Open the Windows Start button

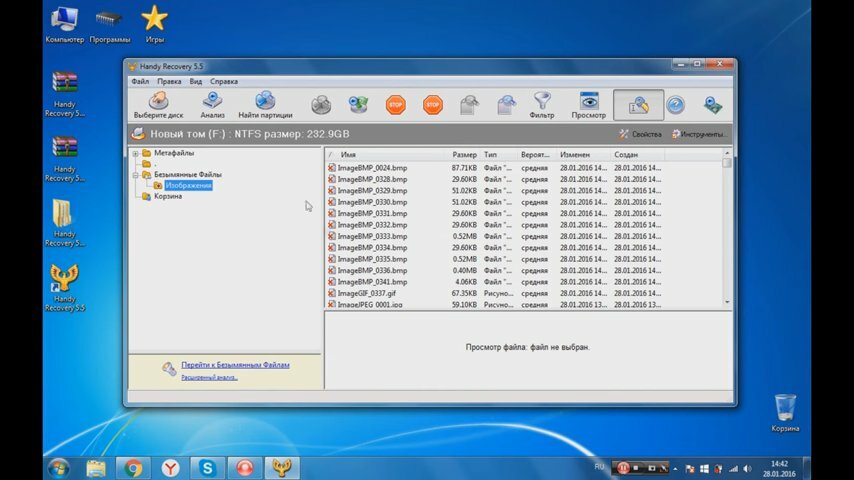pos(58,468)
